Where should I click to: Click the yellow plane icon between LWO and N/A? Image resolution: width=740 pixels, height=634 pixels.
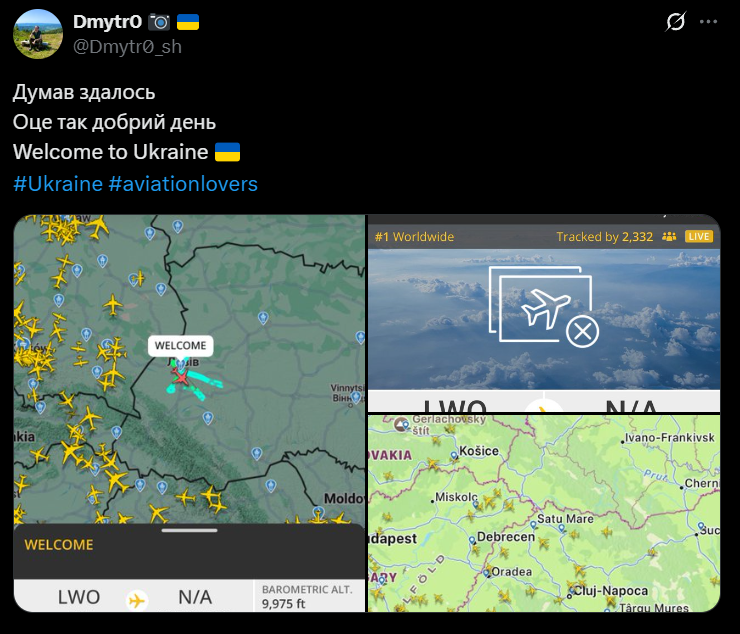137,601
